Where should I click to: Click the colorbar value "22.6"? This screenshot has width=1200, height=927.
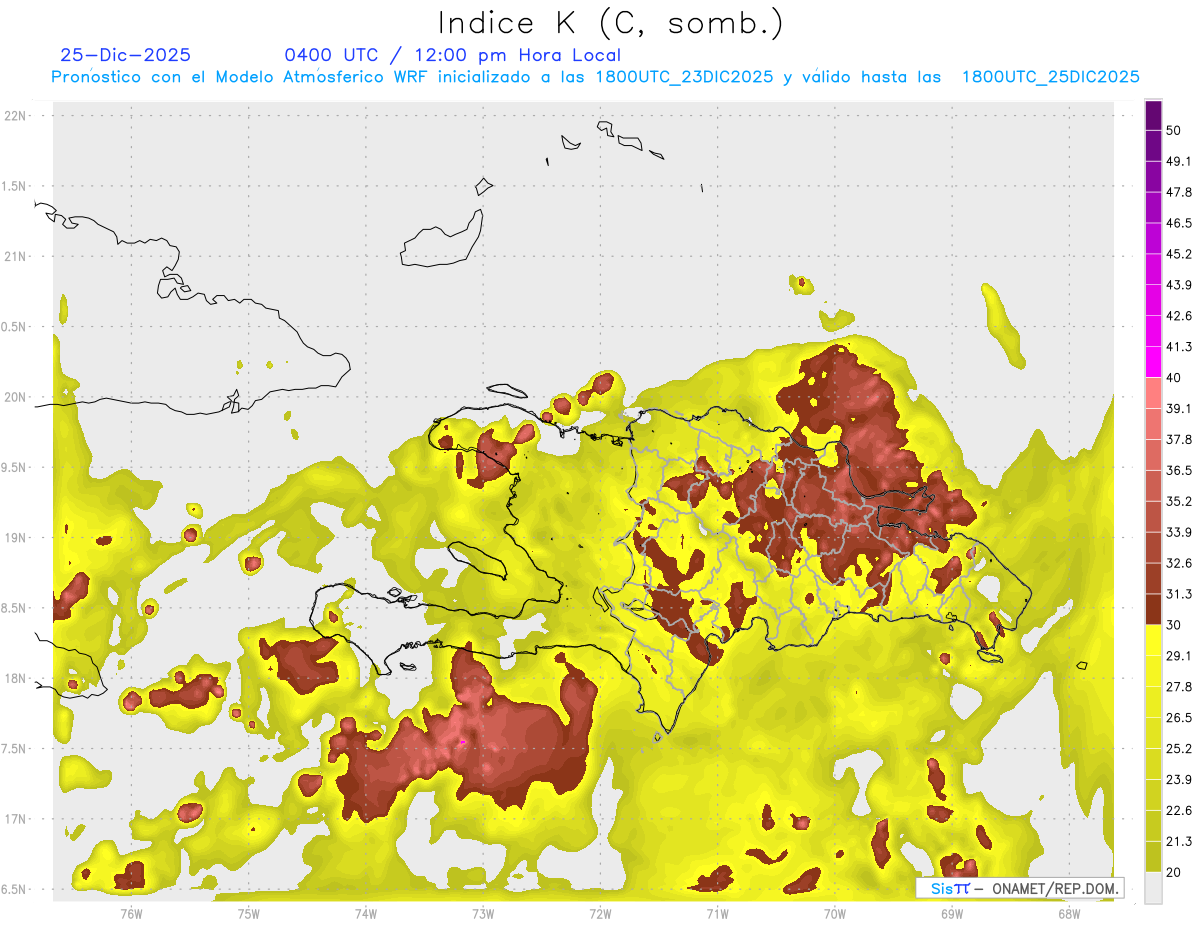click(x=1179, y=810)
